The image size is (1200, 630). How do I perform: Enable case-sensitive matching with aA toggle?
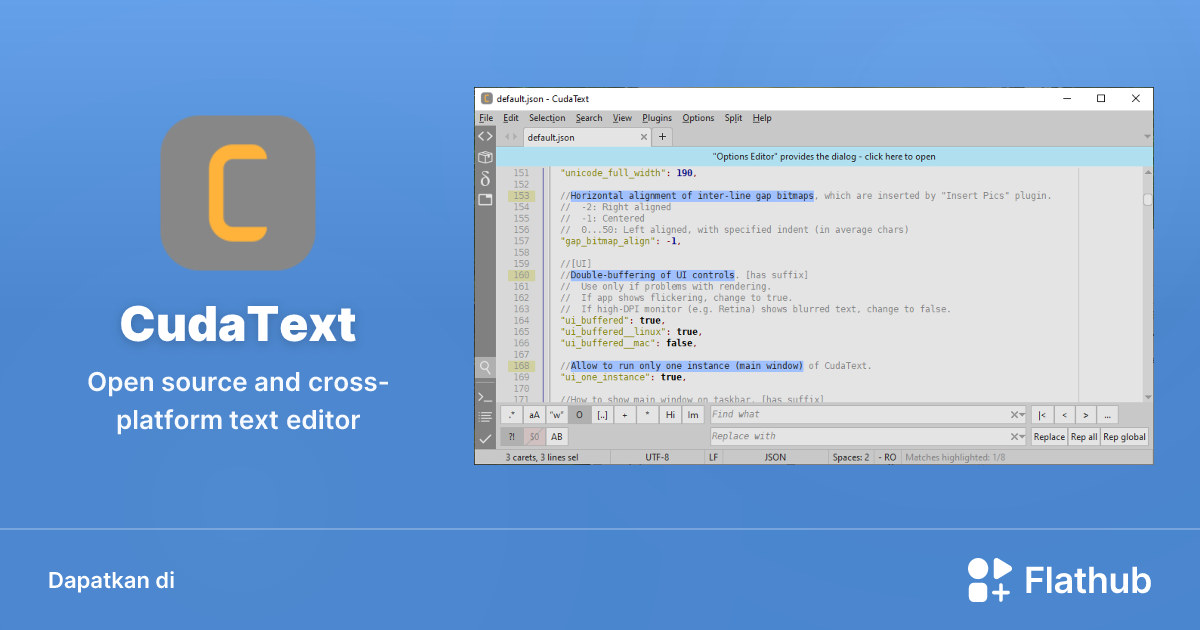point(534,414)
